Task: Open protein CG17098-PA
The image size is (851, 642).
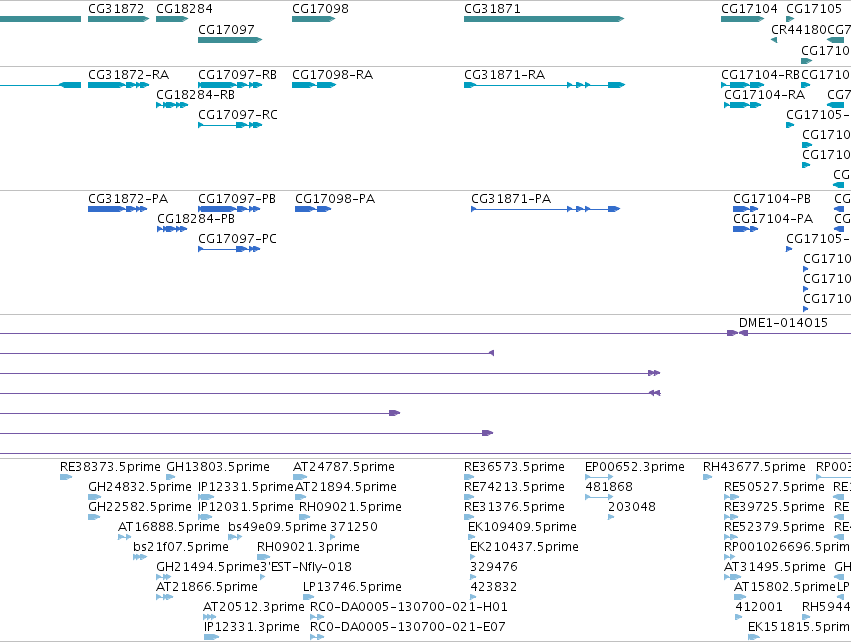Action: click(313, 209)
